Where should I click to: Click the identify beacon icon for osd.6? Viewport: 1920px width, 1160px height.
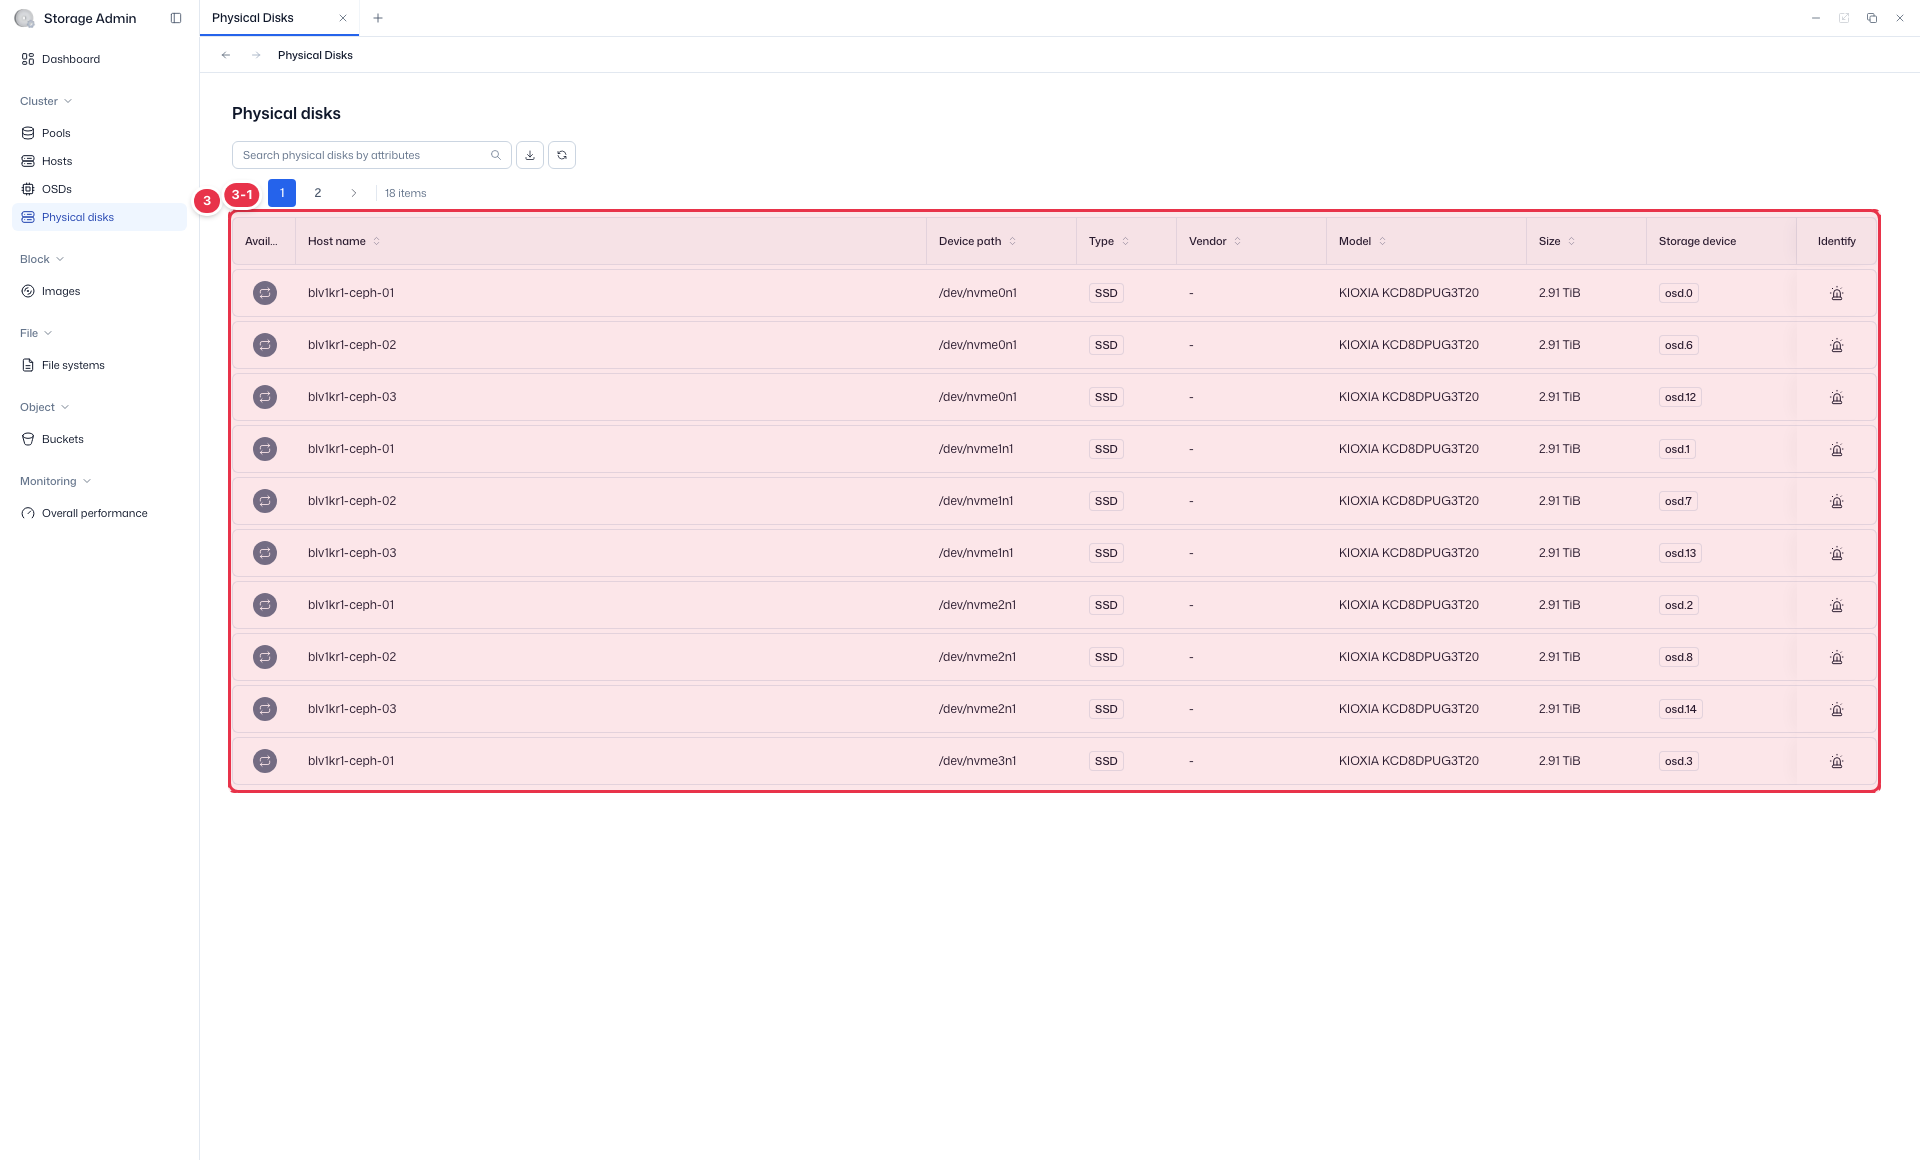click(x=1836, y=345)
